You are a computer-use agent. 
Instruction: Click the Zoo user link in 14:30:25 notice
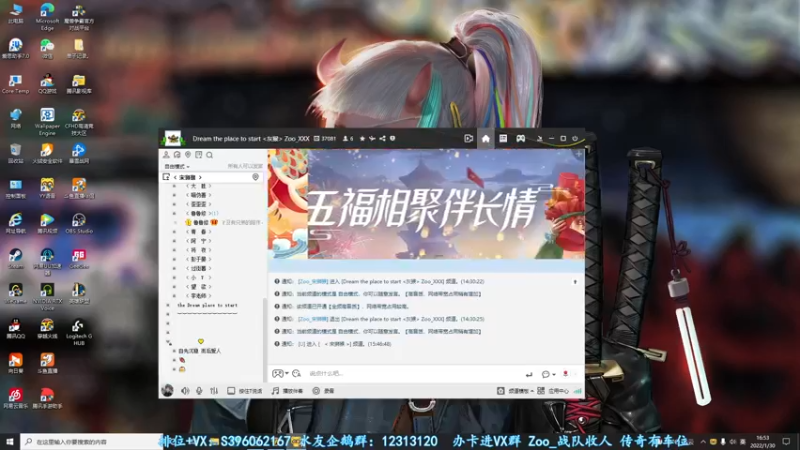point(313,319)
